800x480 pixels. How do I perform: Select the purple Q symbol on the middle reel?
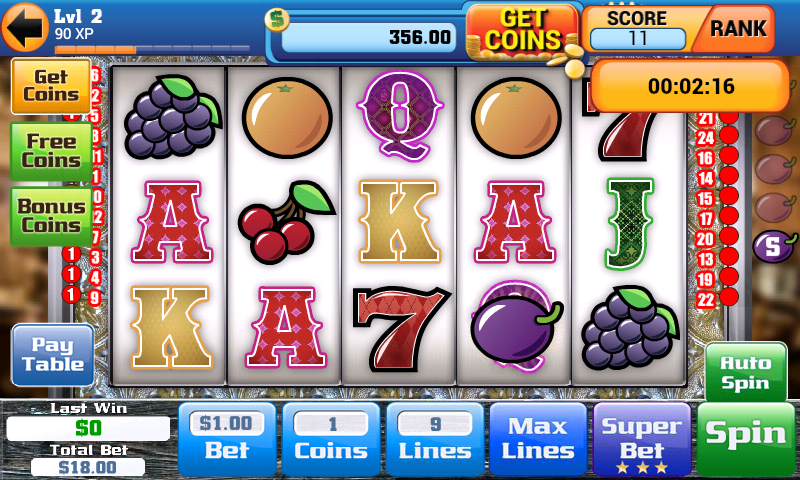[x=400, y=114]
